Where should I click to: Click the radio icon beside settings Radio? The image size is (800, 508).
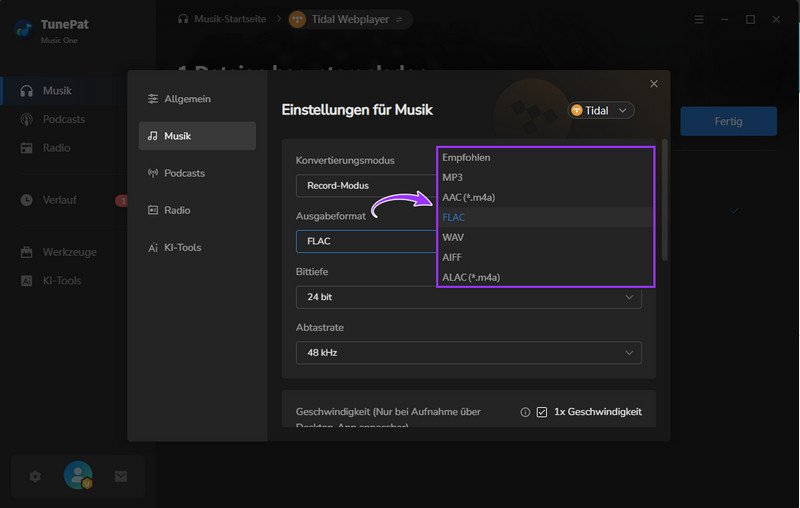pyautogui.click(x=153, y=210)
